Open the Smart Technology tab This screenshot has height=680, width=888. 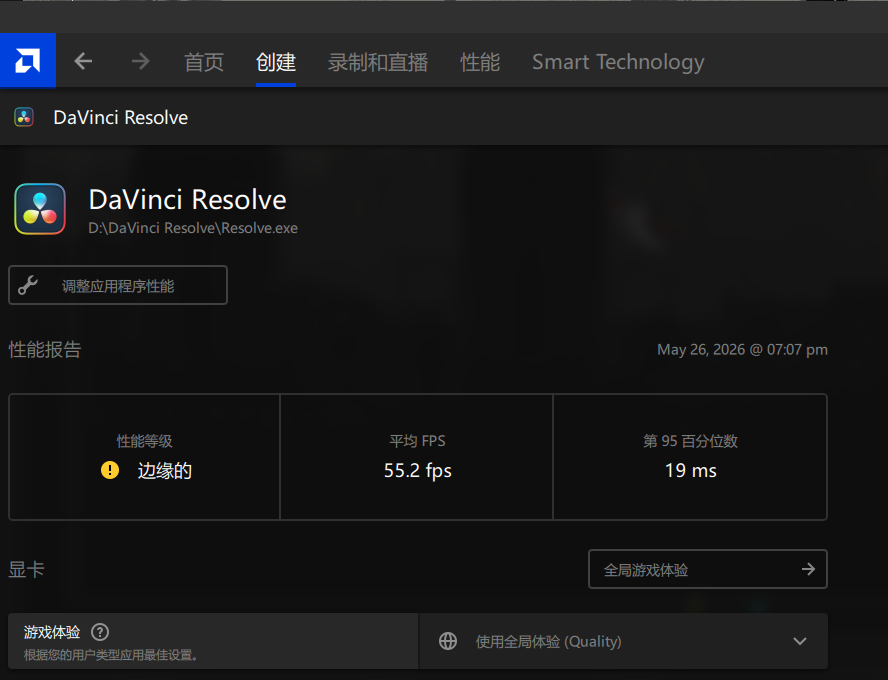click(618, 62)
